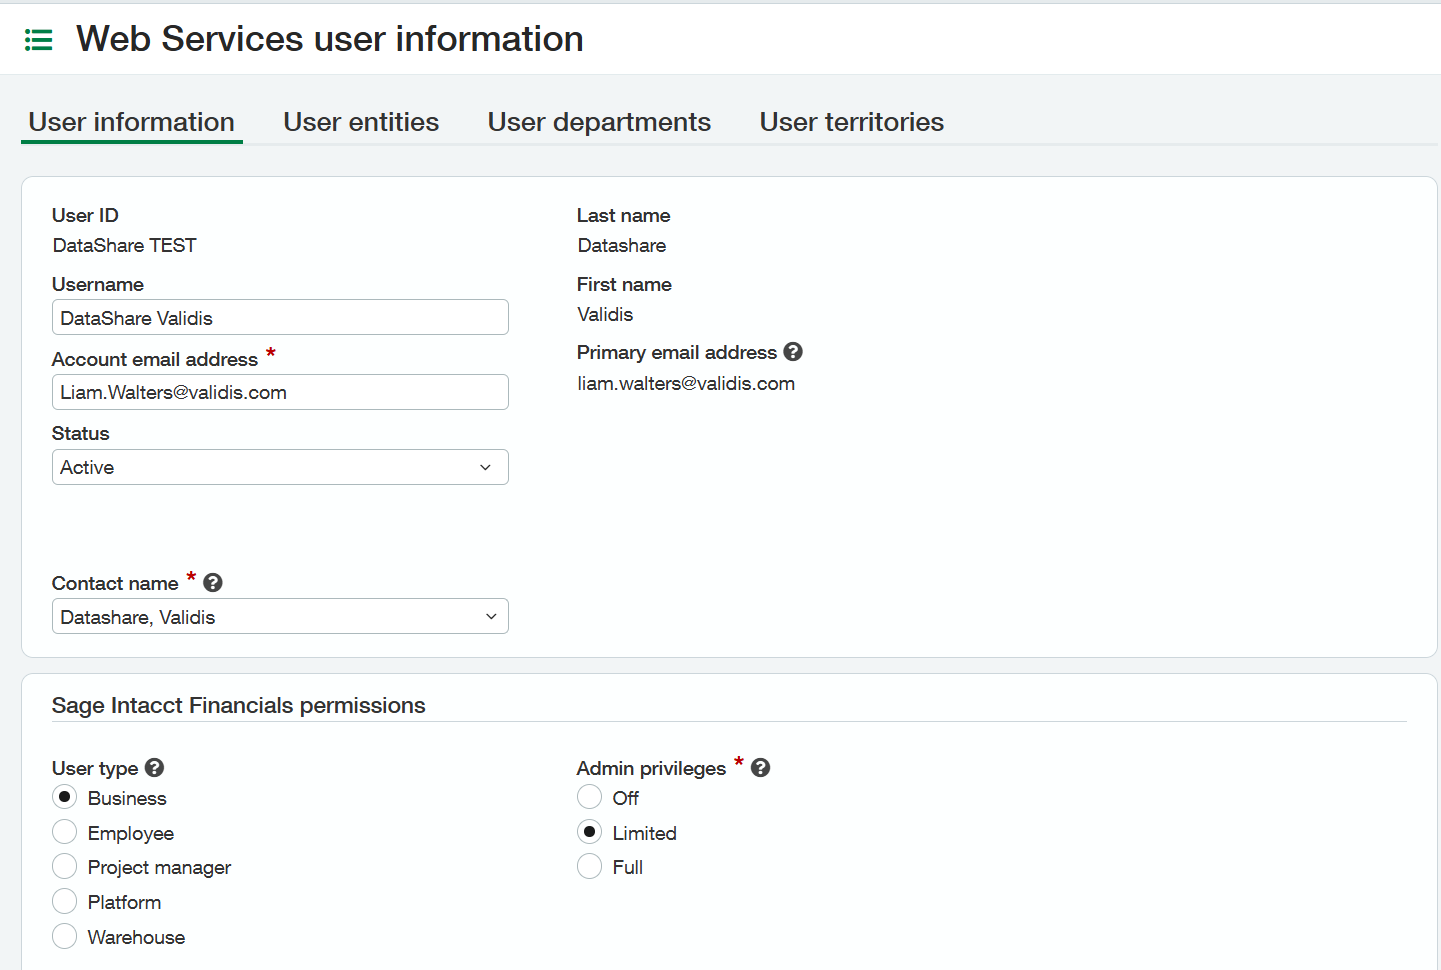Select Limited admin privileges
The image size is (1441, 970).
pos(590,833)
